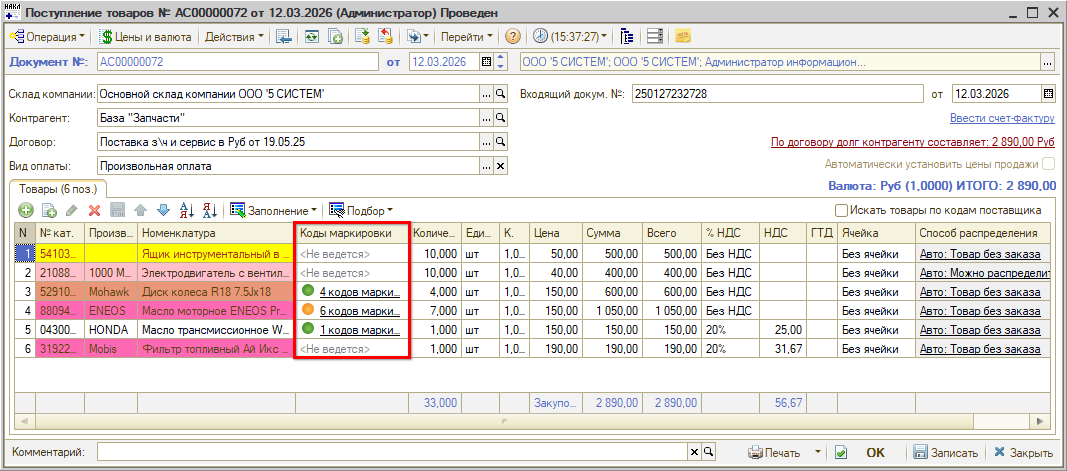Click the green add row icon
The width and height of the screenshot is (1067, 471).
click(25, 210)
